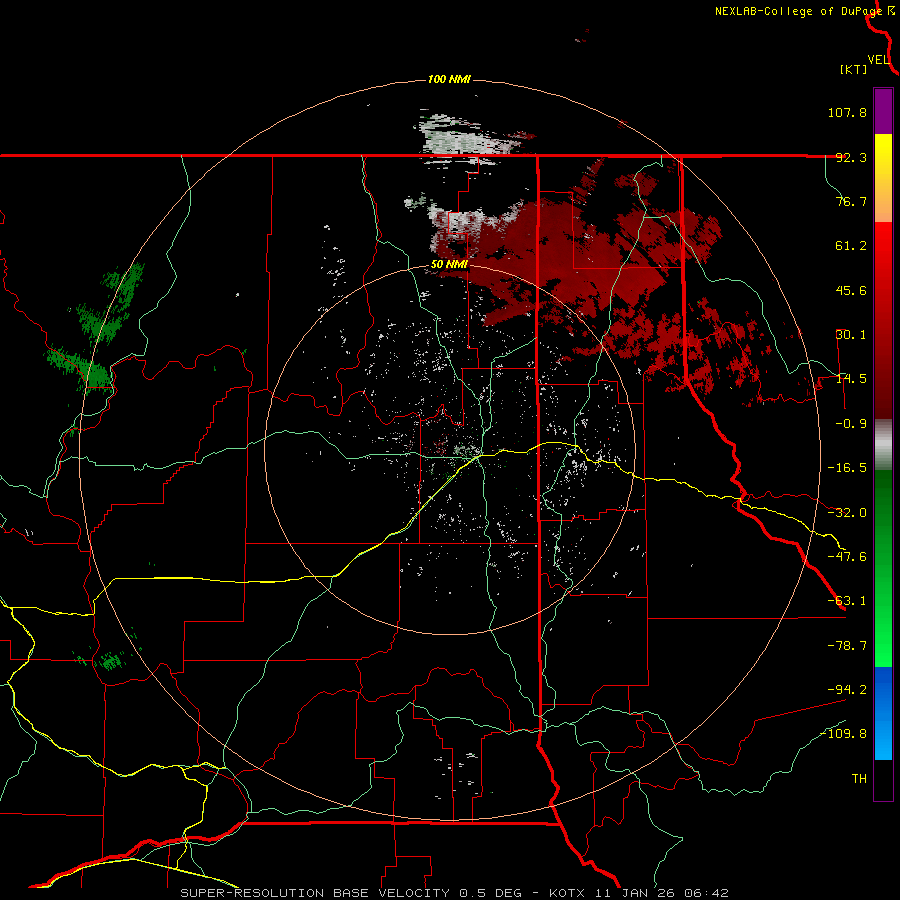Click the [KT] units label

pos(854,69)
